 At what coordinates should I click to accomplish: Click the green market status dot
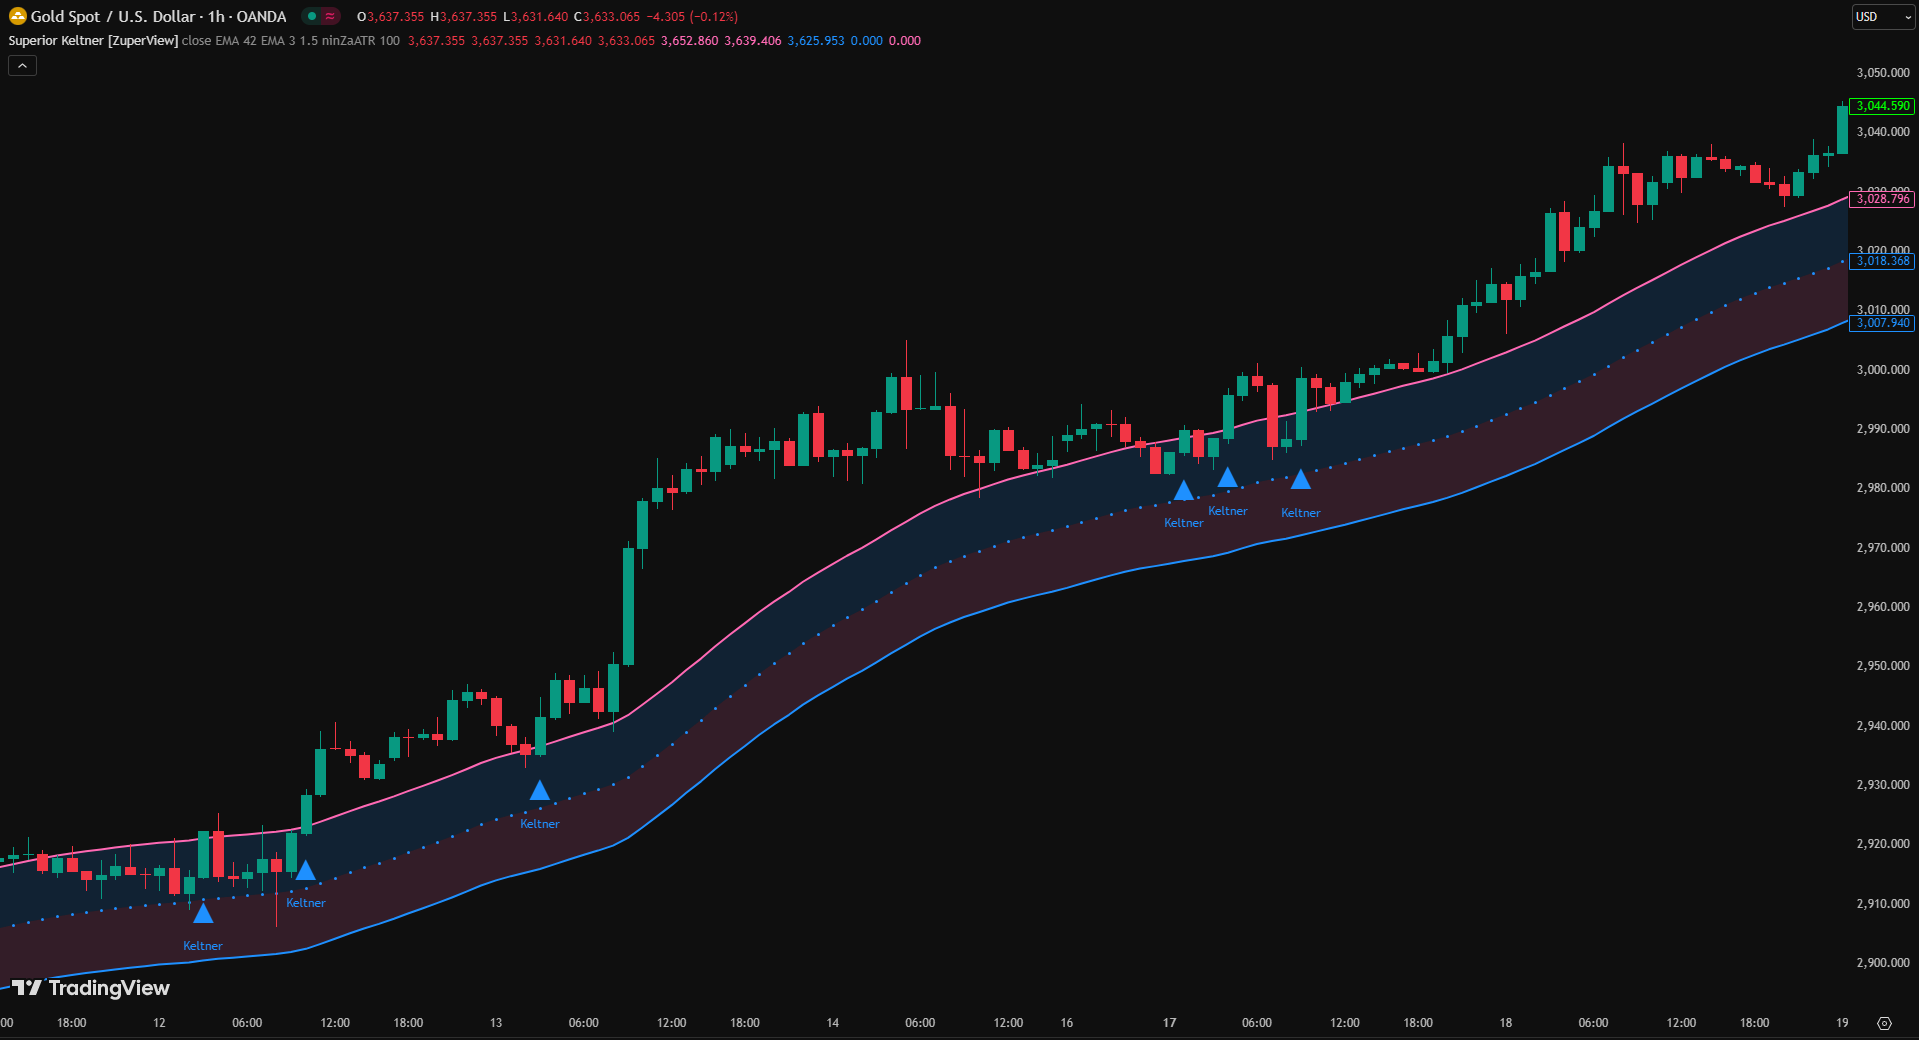click(312, 16)
